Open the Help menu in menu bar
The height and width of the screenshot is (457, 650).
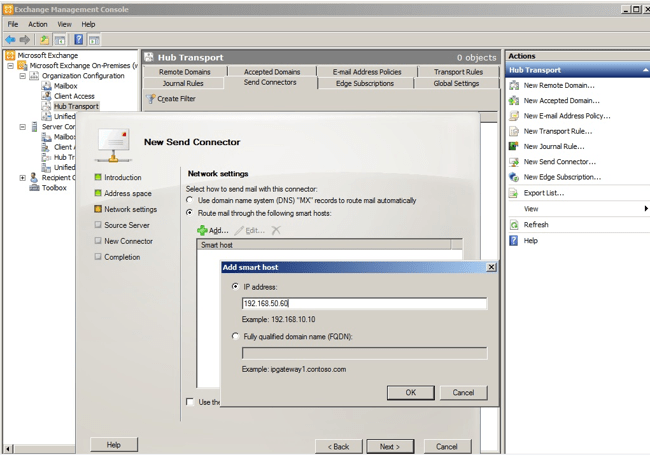click(88, 24)
